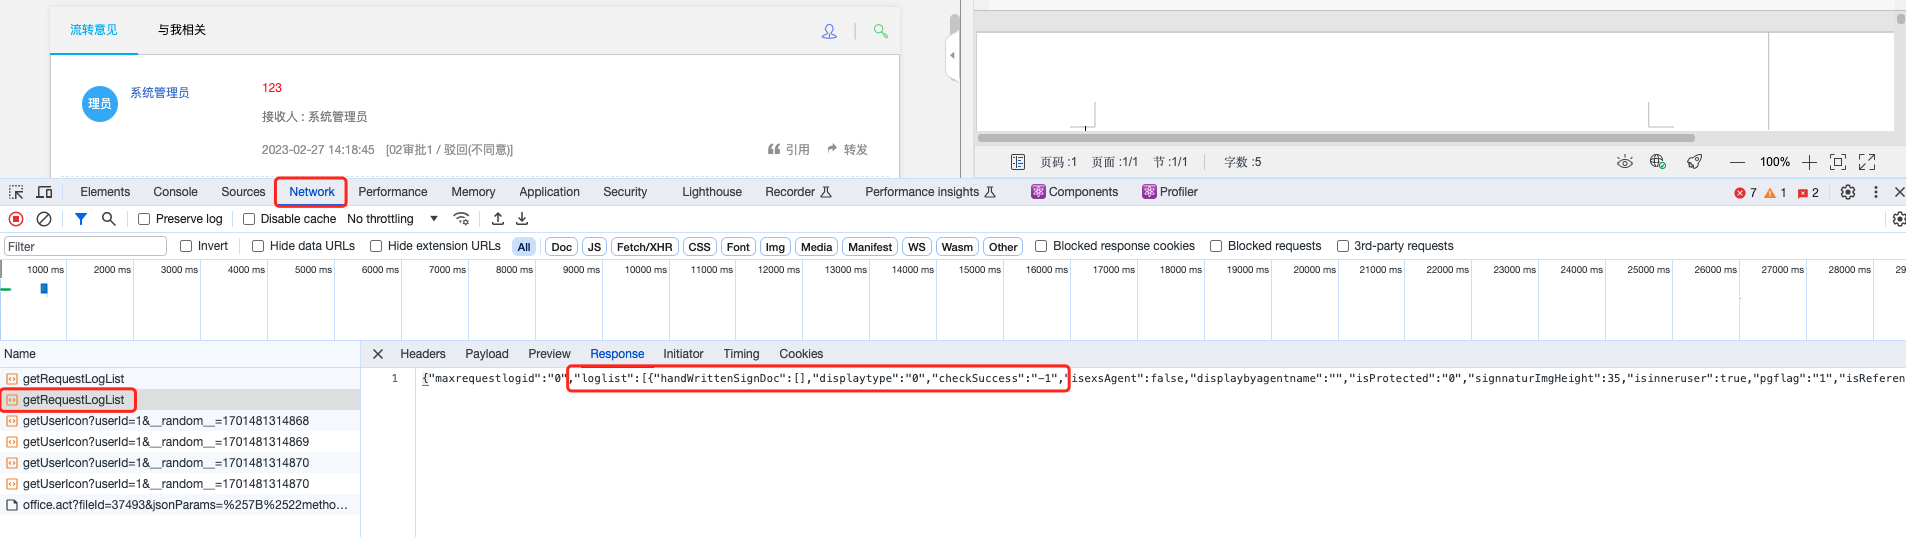Switch to the Console tab

[175, 192]
